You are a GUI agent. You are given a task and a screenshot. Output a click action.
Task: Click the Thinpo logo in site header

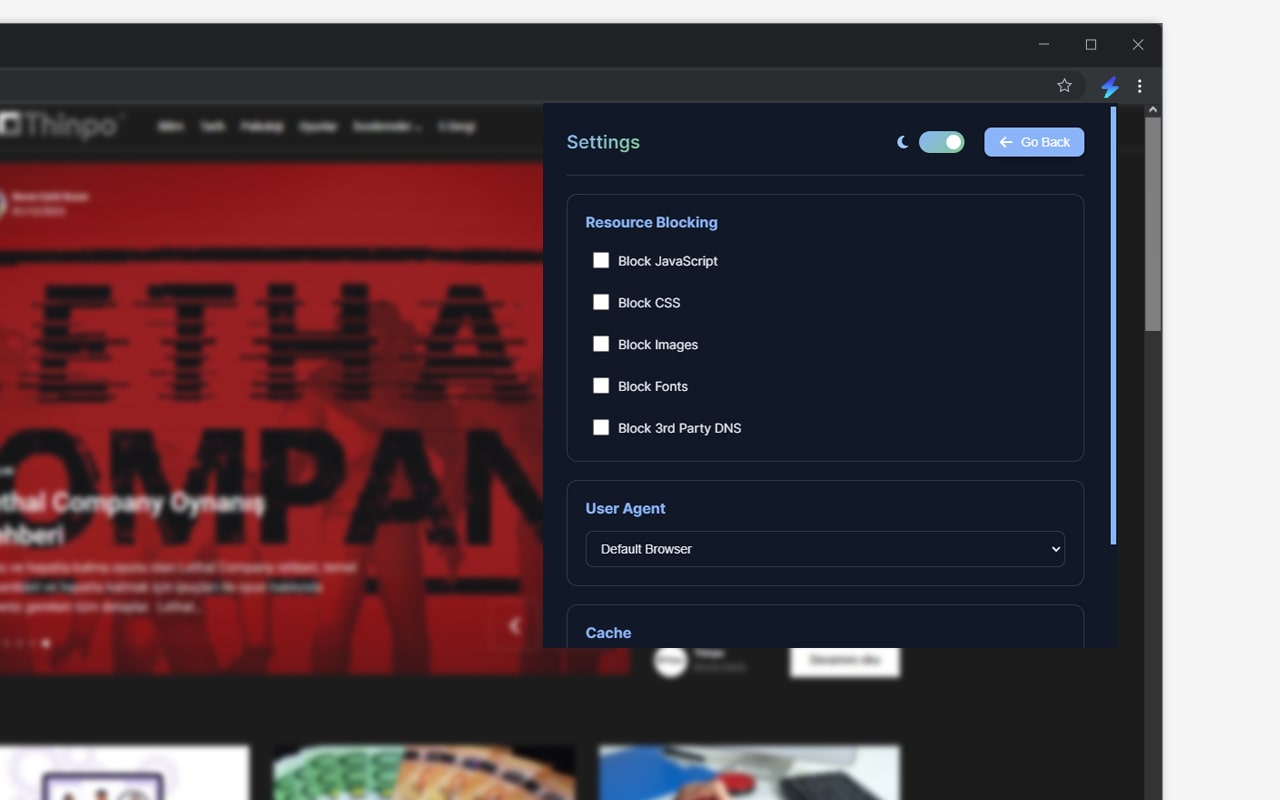tap(62, 126)
